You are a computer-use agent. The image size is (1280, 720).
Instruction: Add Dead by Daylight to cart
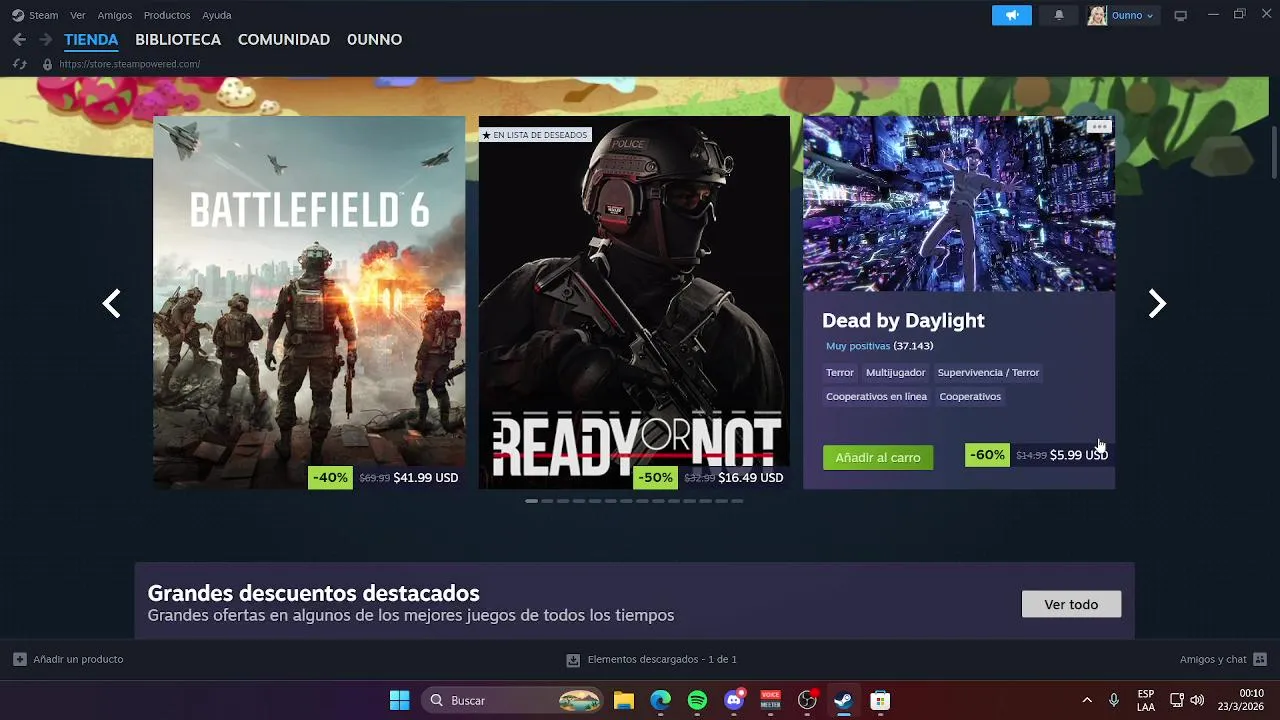coord(878,457)
